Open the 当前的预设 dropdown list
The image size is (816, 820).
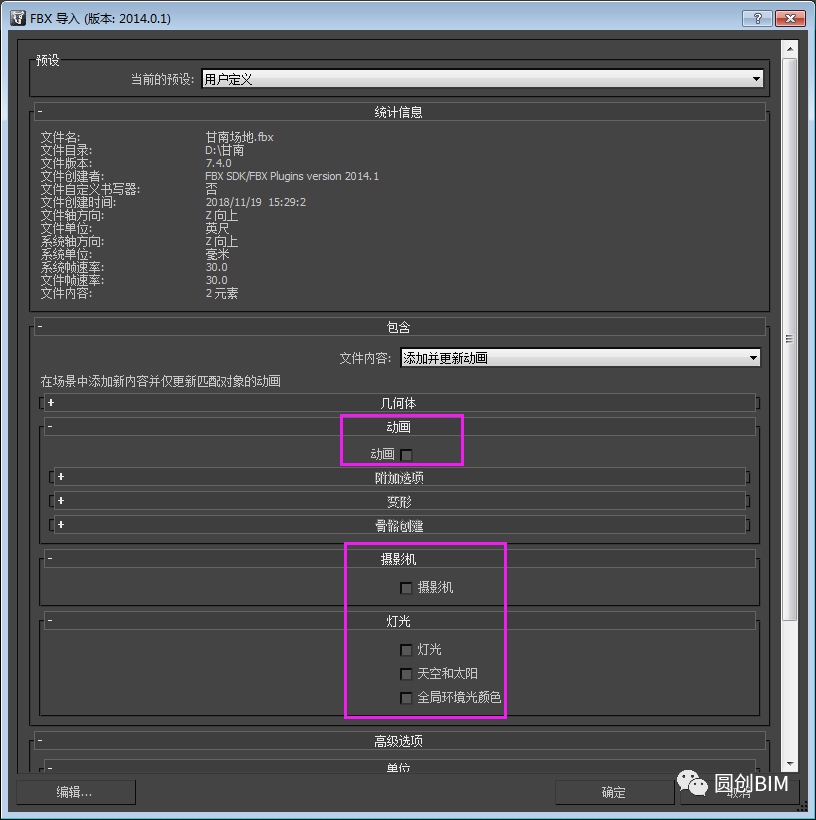pyautogui.click(x=757, y=78)
